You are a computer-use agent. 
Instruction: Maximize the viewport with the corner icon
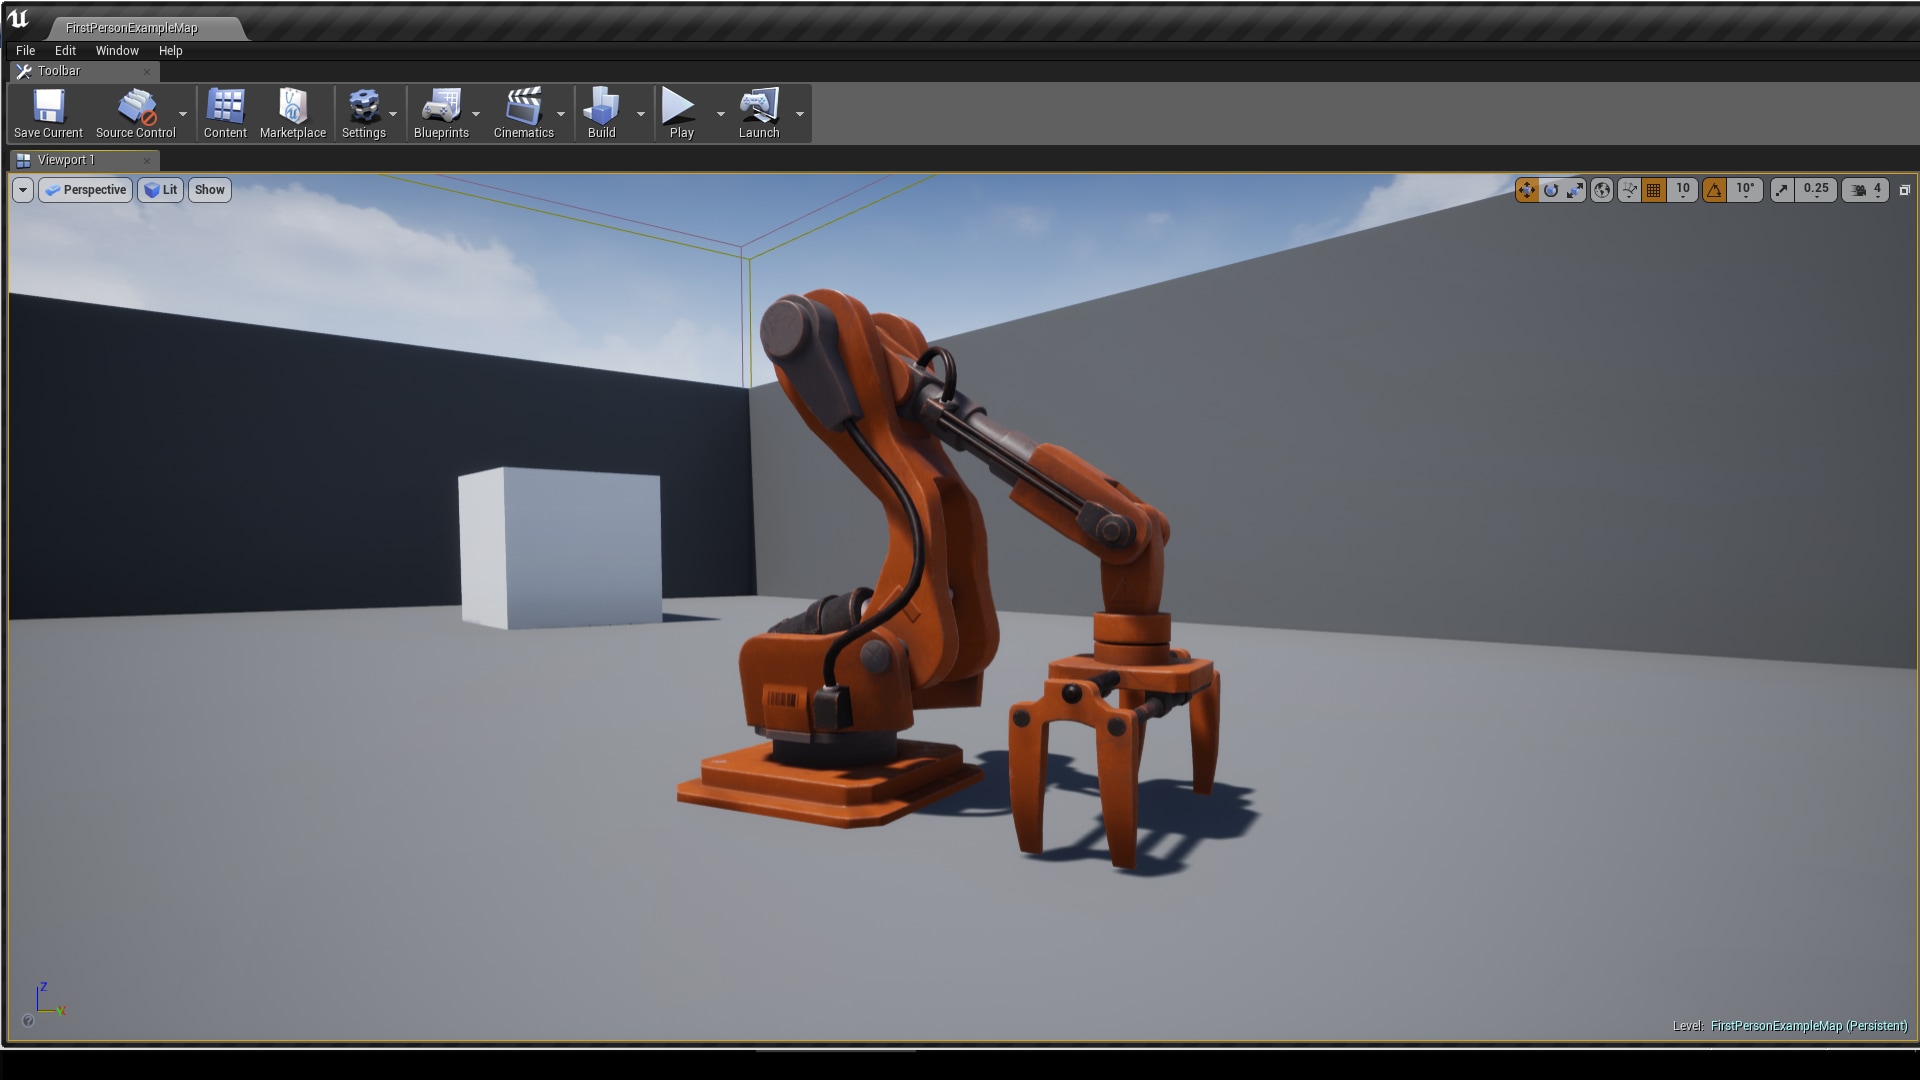[x=1905, y=190]
